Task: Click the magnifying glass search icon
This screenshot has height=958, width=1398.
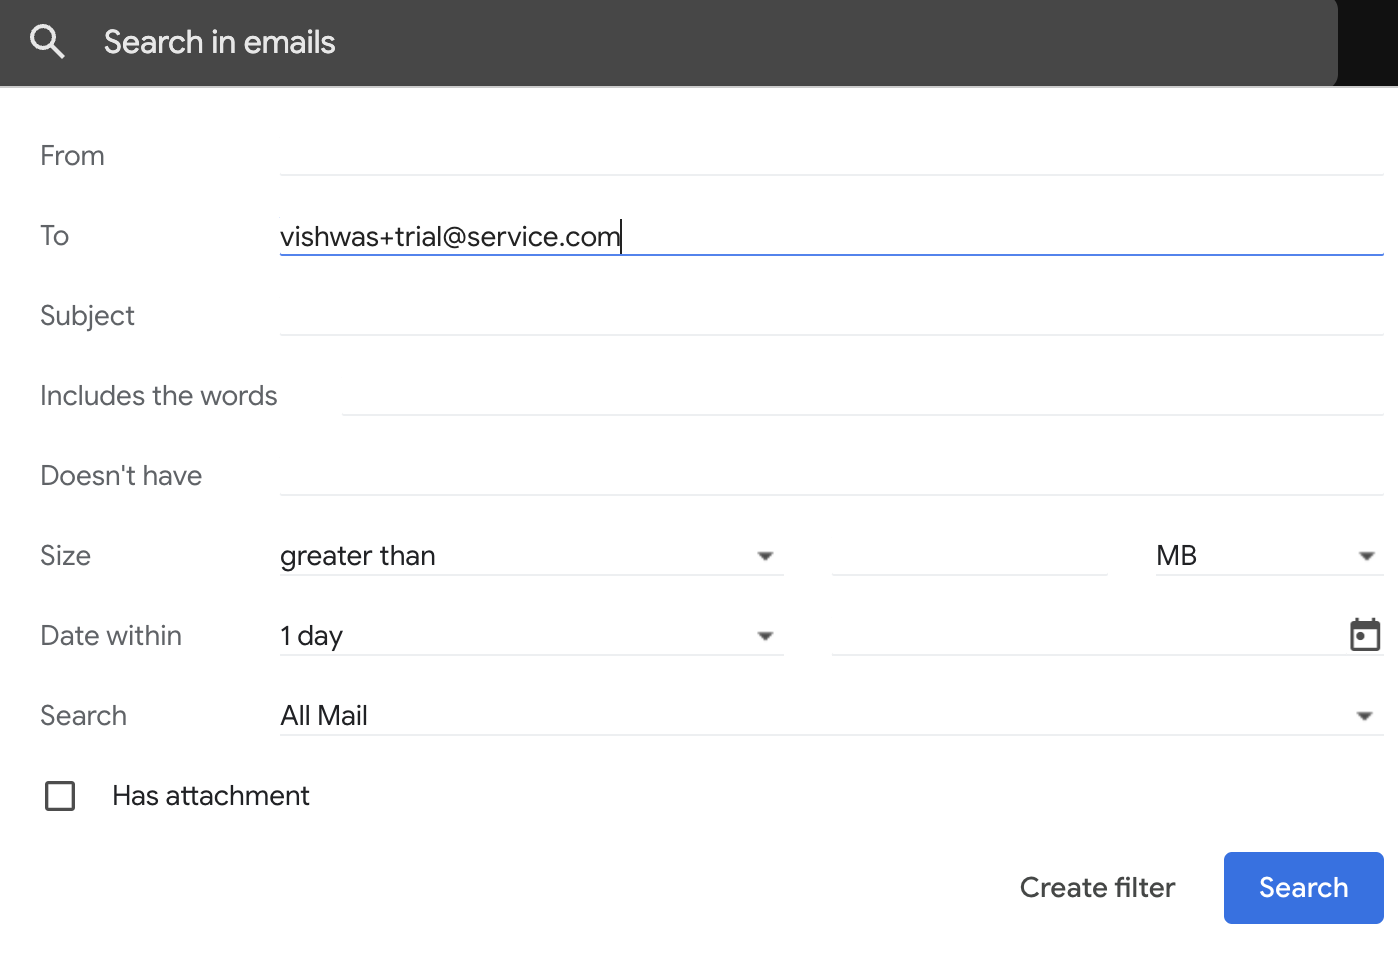Action: point(47,42)
